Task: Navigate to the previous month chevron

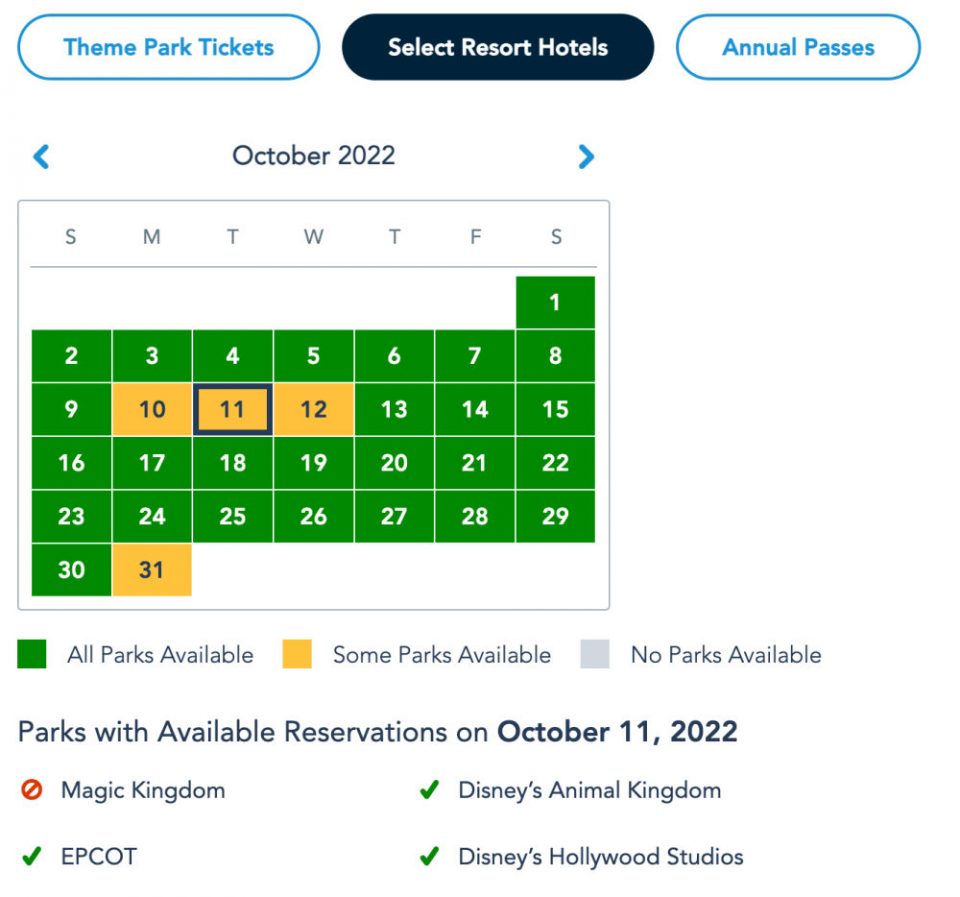Action: pos(41,156)
